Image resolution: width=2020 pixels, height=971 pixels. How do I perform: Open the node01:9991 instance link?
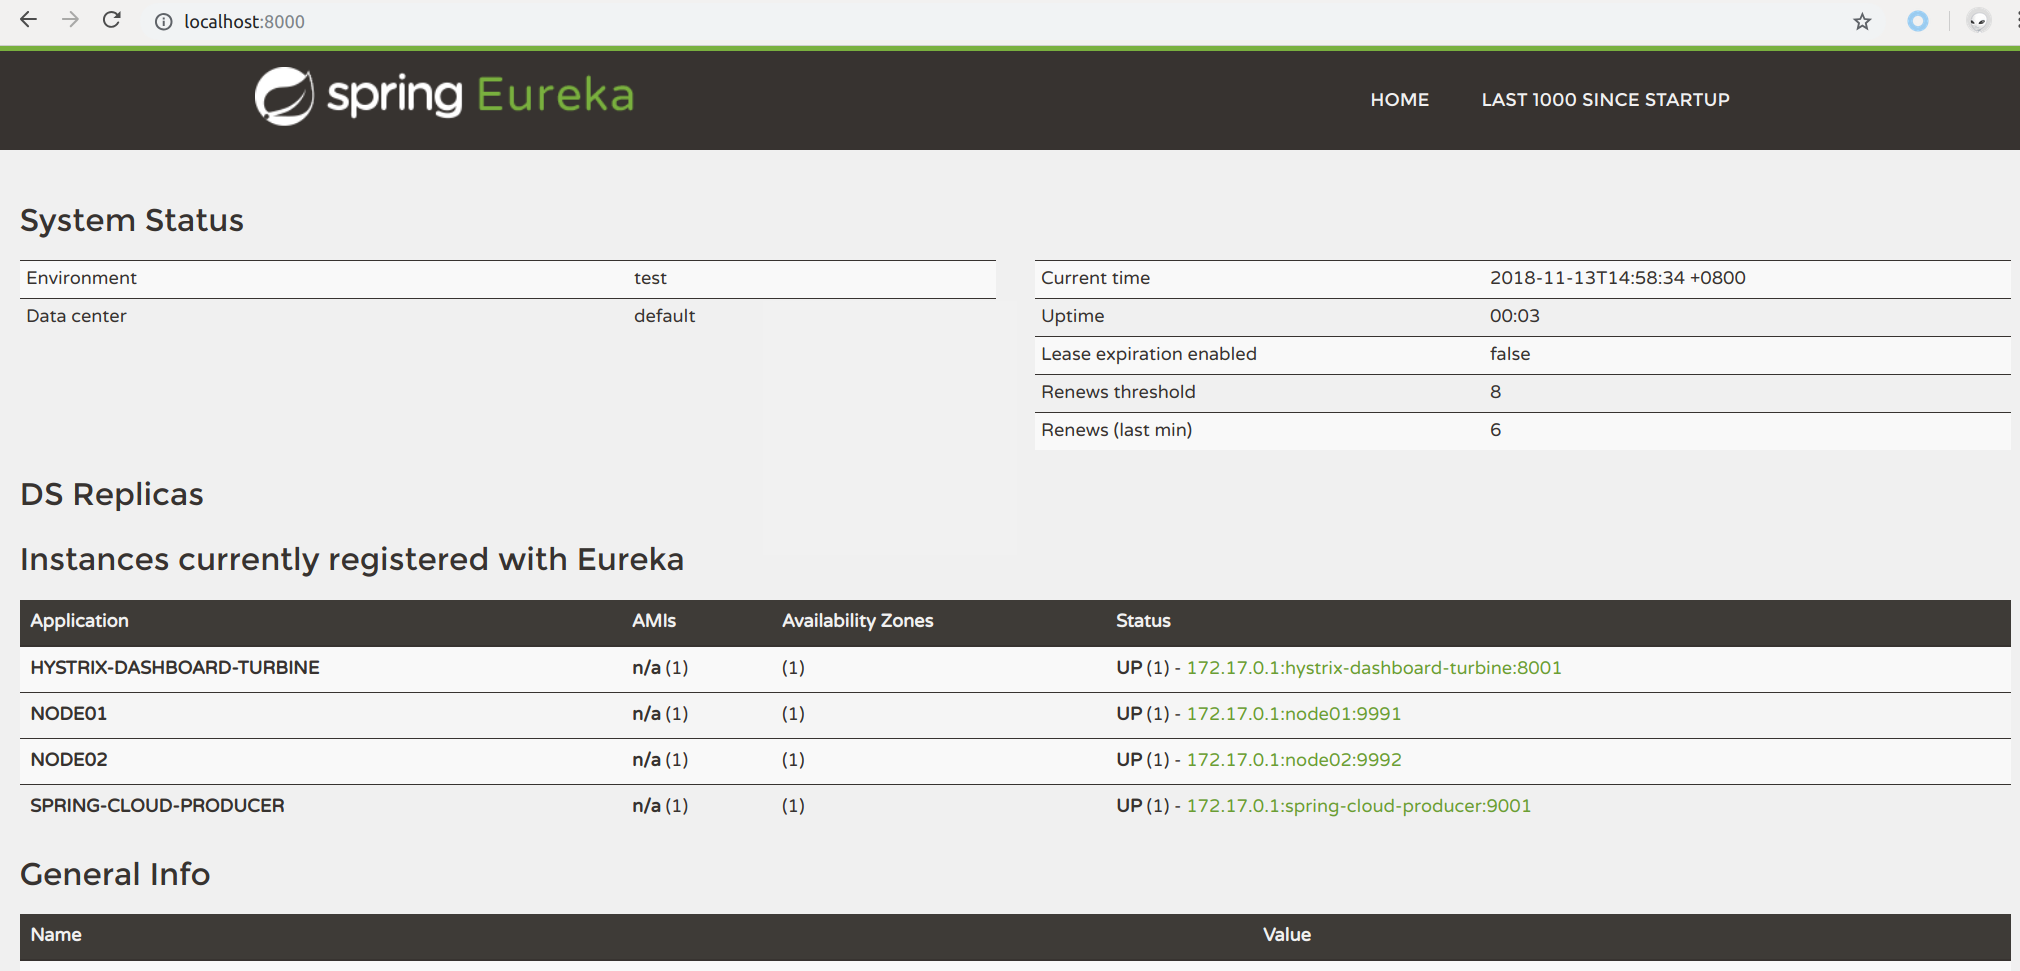[x=1293, y=713]
